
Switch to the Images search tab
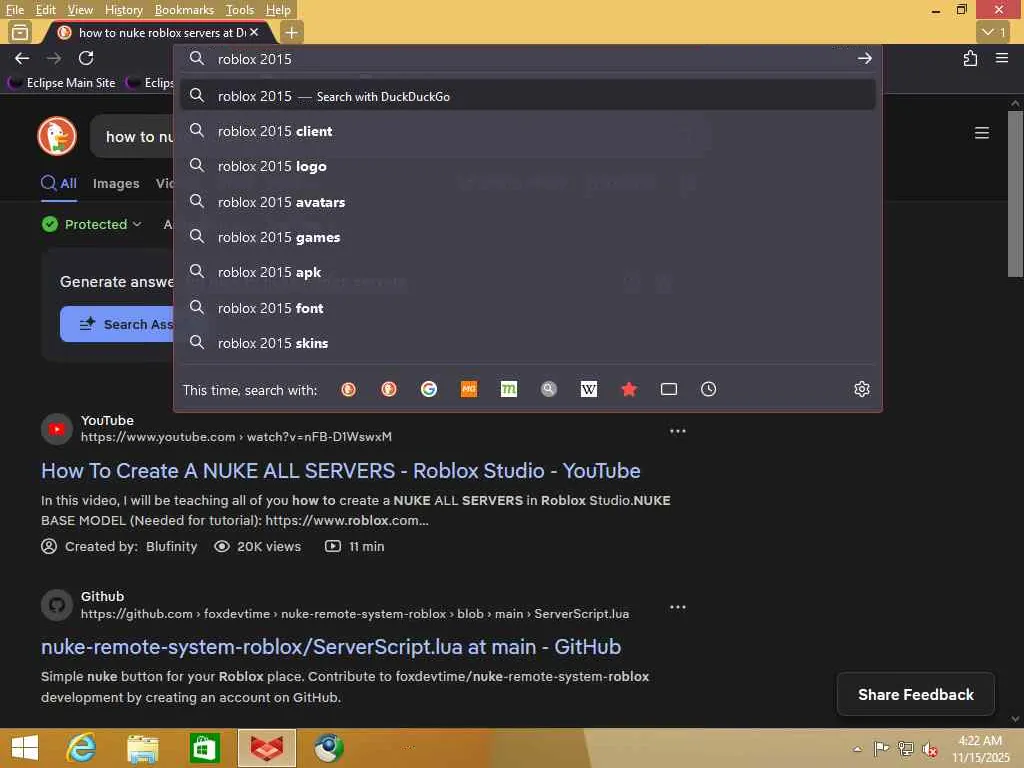tap(116, 184)
